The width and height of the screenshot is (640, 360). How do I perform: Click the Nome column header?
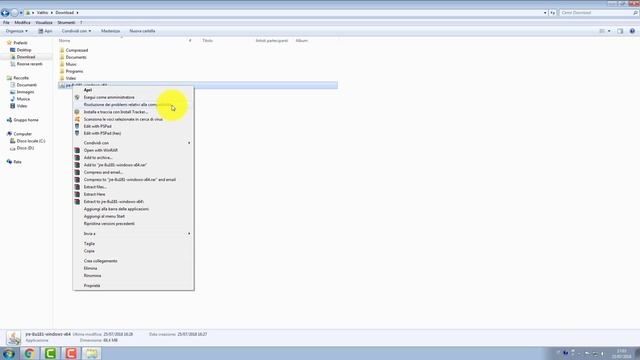(64, 41)
